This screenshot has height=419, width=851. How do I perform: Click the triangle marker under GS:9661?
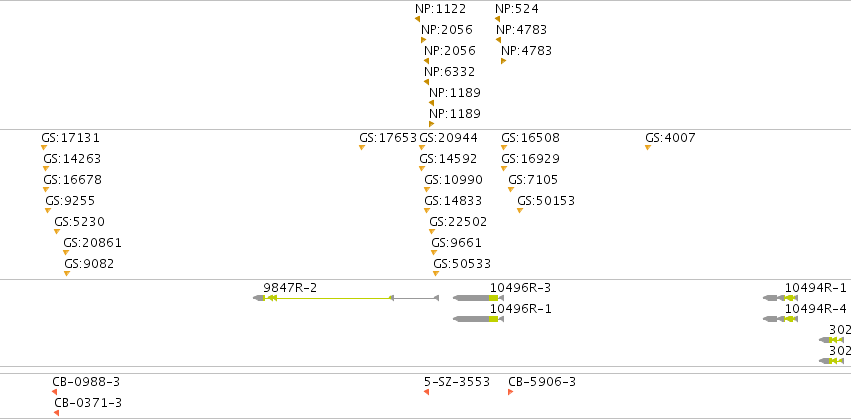point(434,252)
